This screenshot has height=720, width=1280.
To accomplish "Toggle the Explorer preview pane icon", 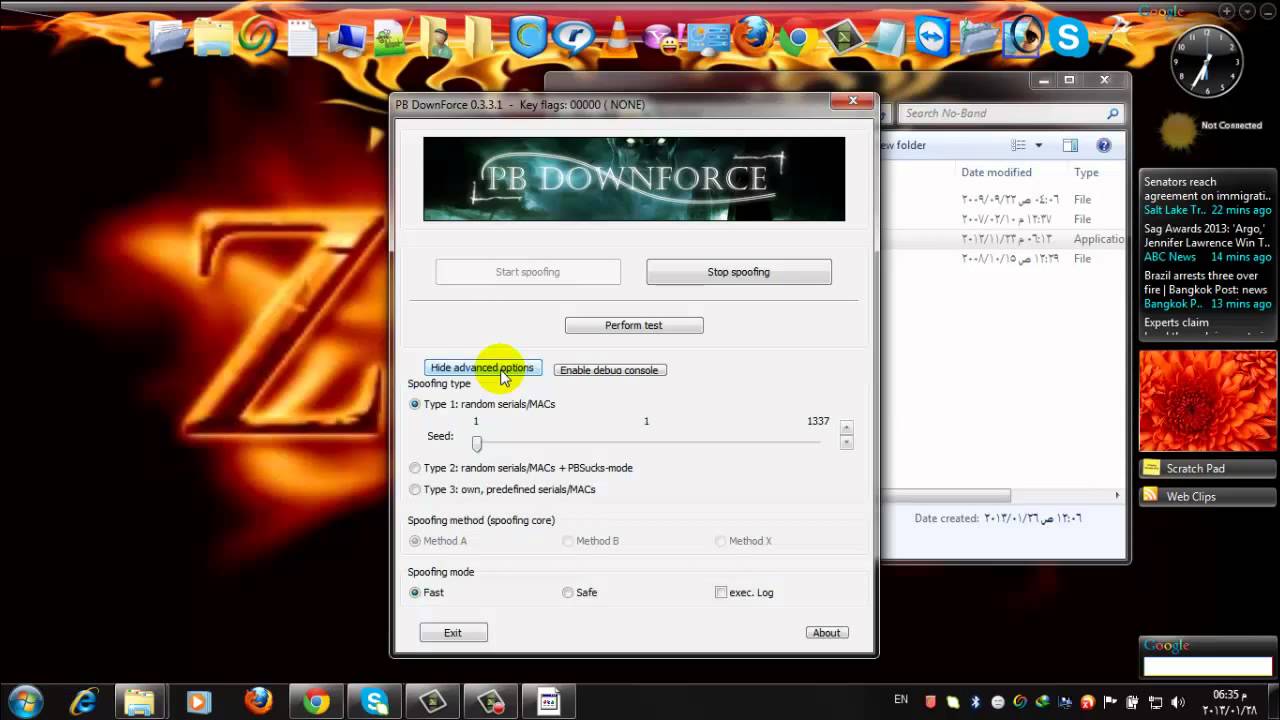I will click(x=1069, y=145).
